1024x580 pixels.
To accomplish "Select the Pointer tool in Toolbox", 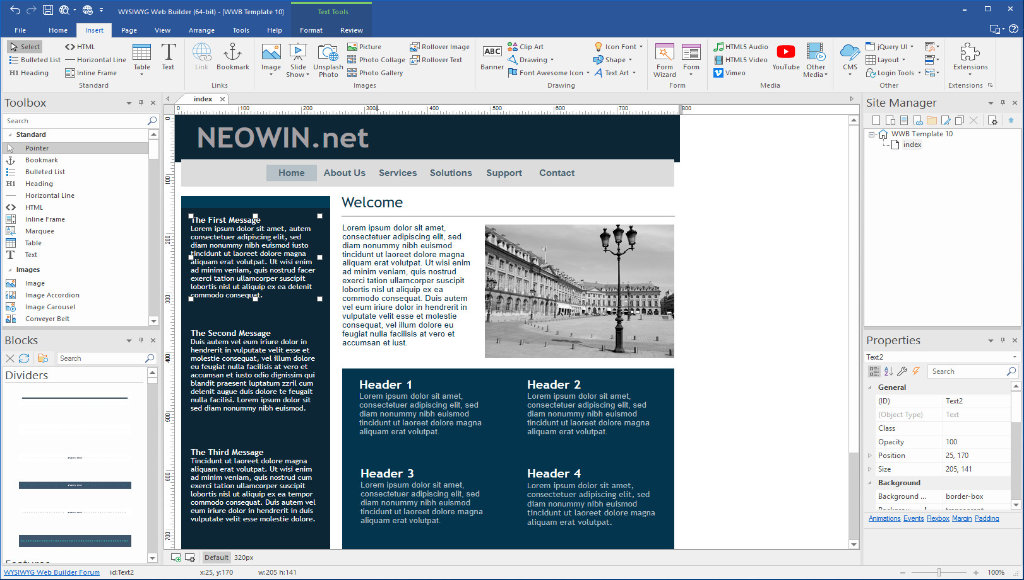I will pyautogui.click(x=76, y=148).
